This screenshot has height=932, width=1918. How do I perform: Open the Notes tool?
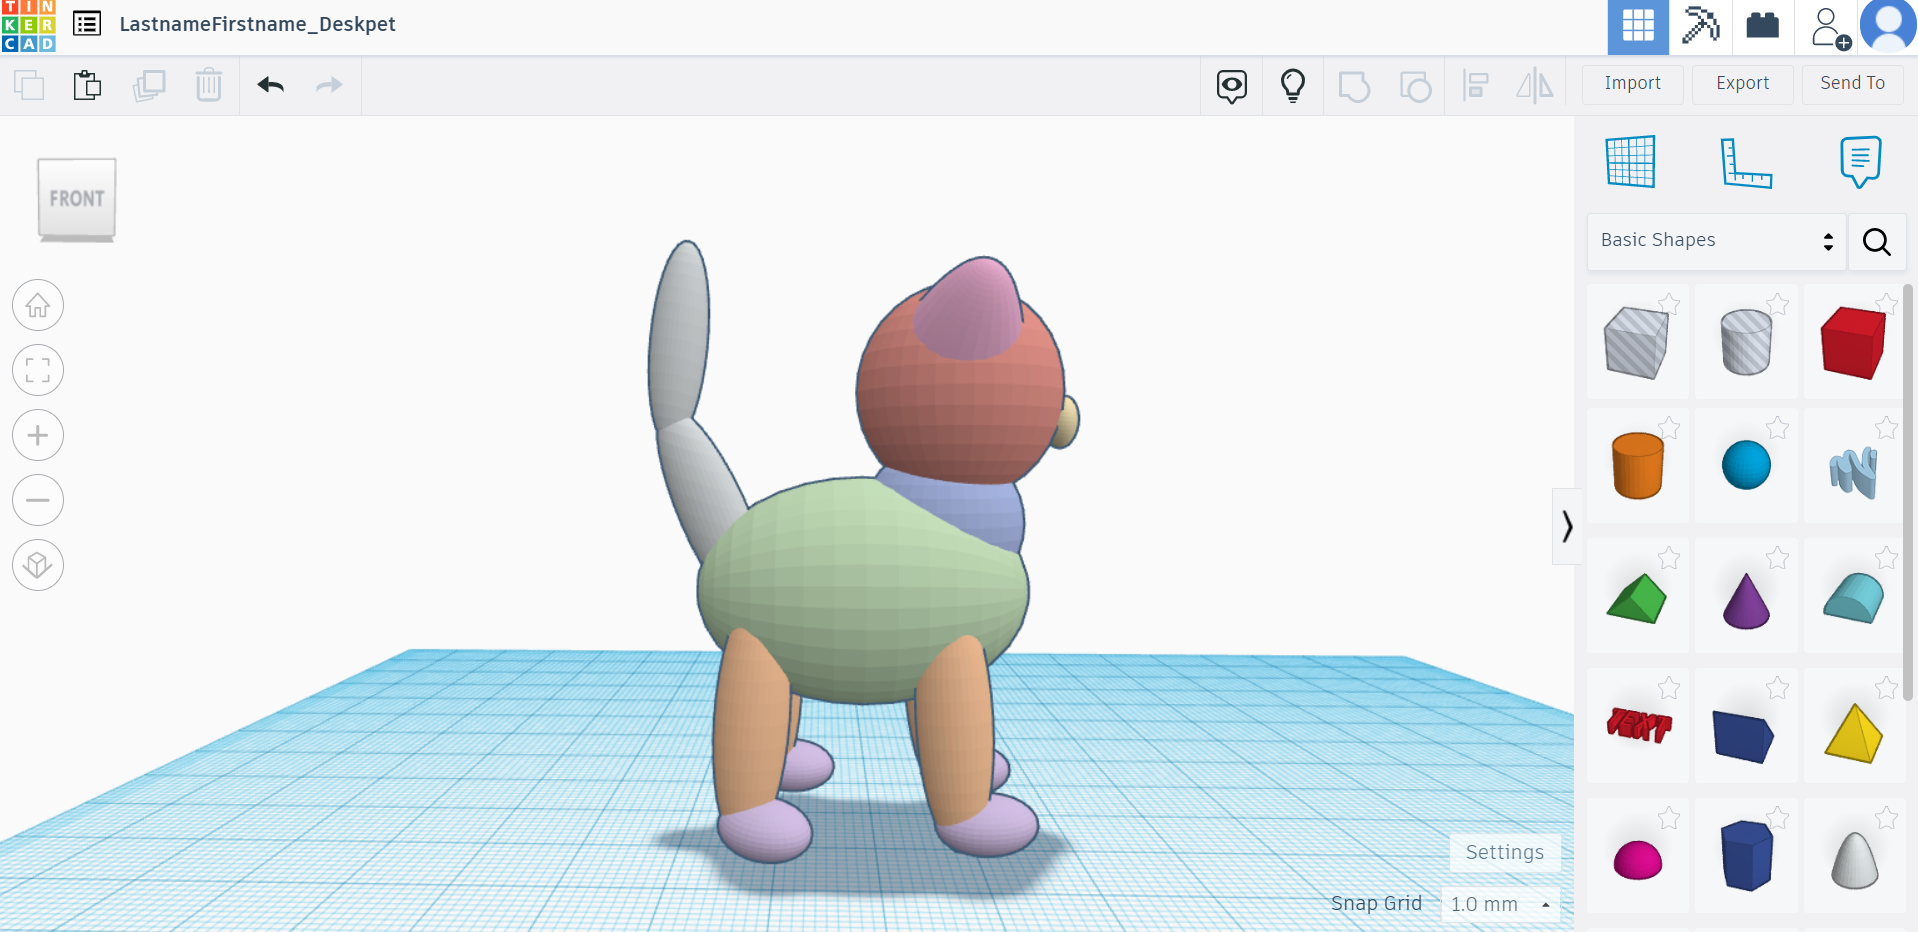point(1860,162)
